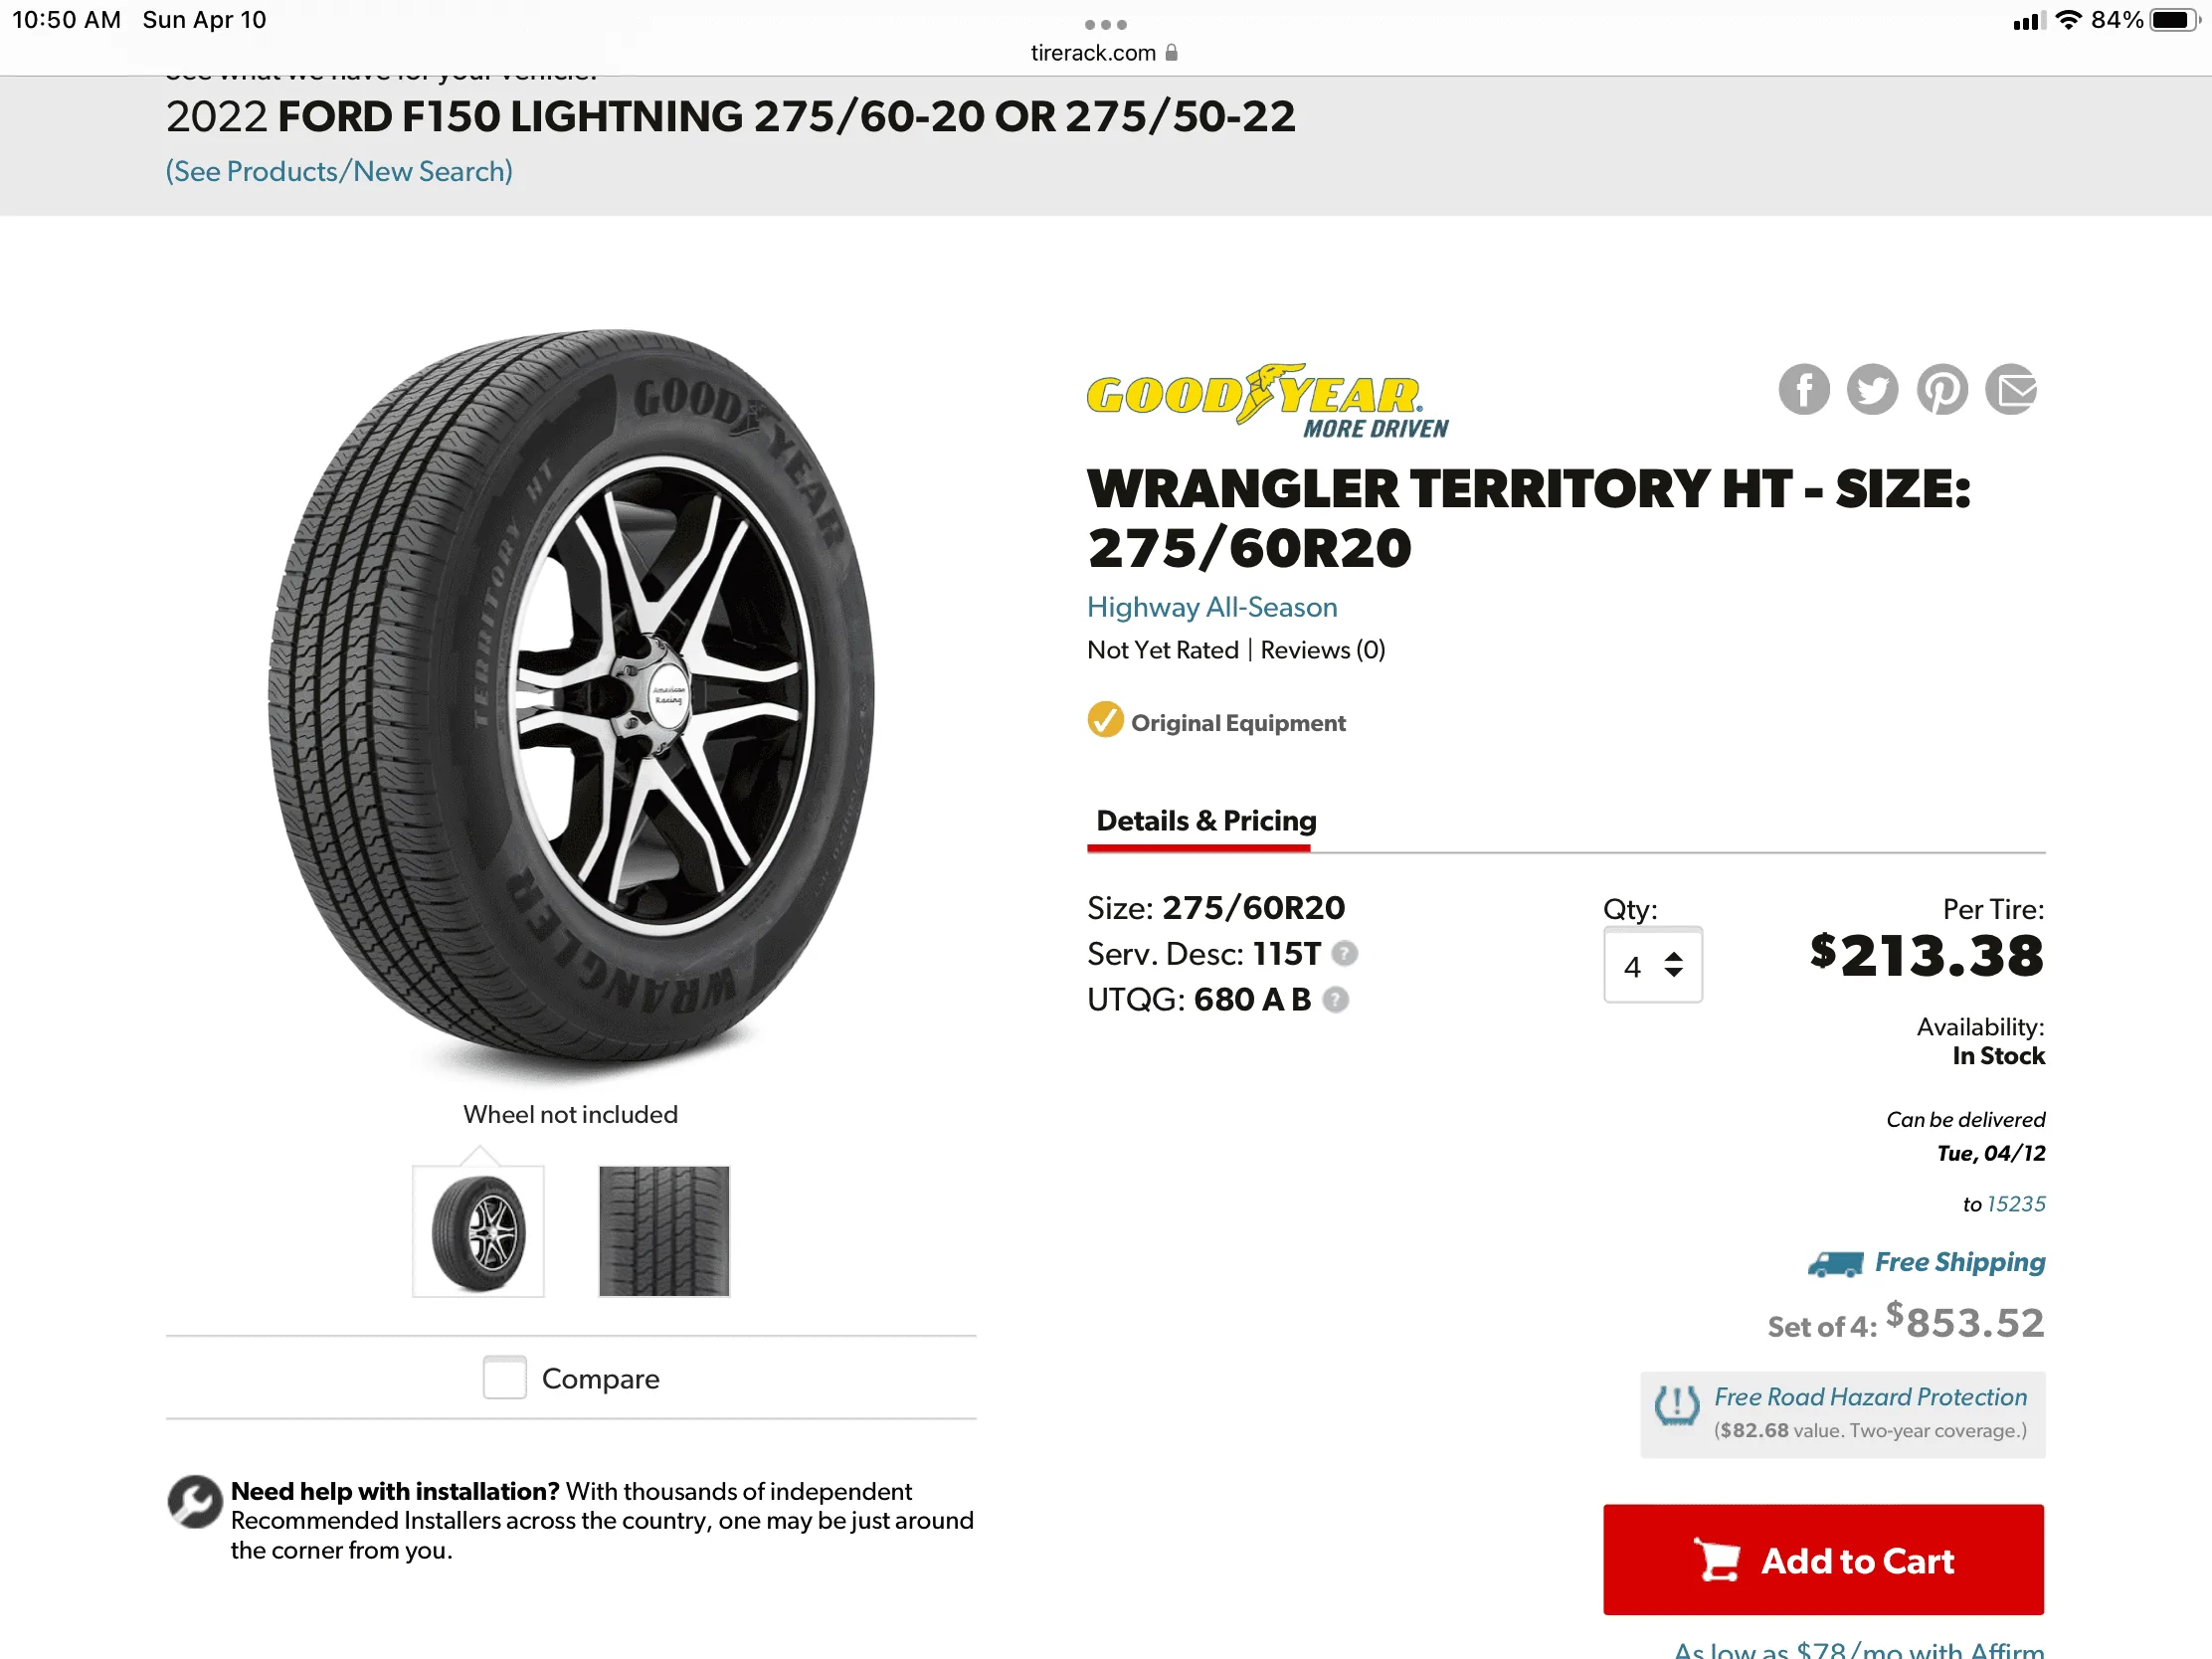This screenshot has height=1659, width=2212.
Task: Open the See Products/New Search link
Action: tap(339, 172)
